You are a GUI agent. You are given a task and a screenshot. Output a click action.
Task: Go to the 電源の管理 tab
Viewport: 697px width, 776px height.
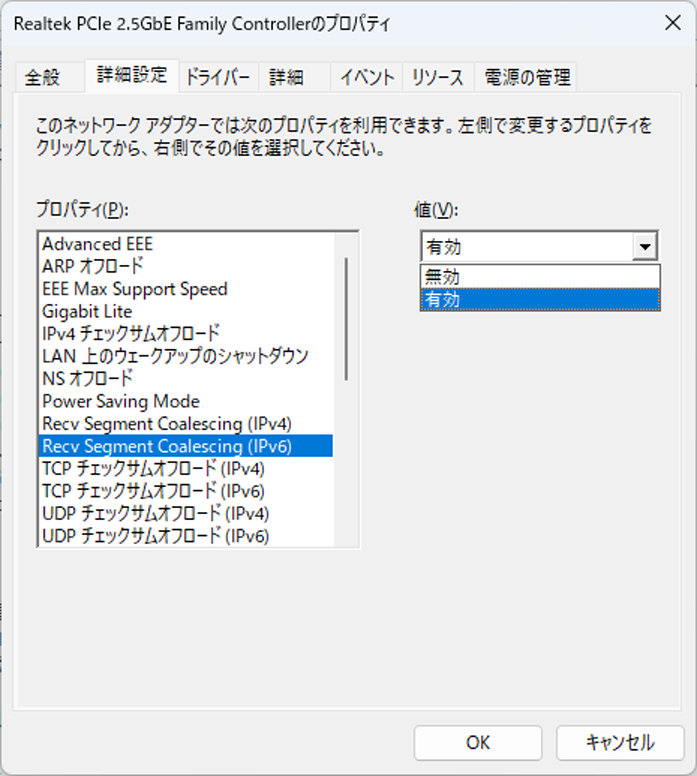pyautogui.click(x=526, y=77)
